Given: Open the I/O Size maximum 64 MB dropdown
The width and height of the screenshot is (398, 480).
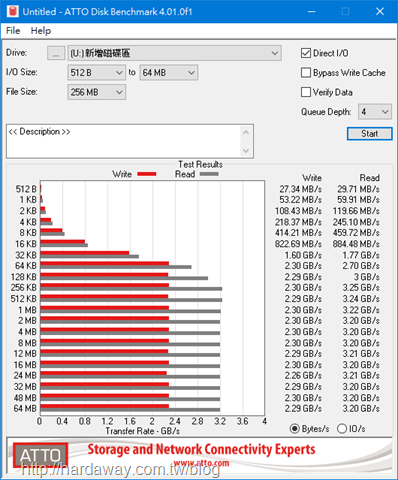Looking at the screenshot, I should 169,73.
